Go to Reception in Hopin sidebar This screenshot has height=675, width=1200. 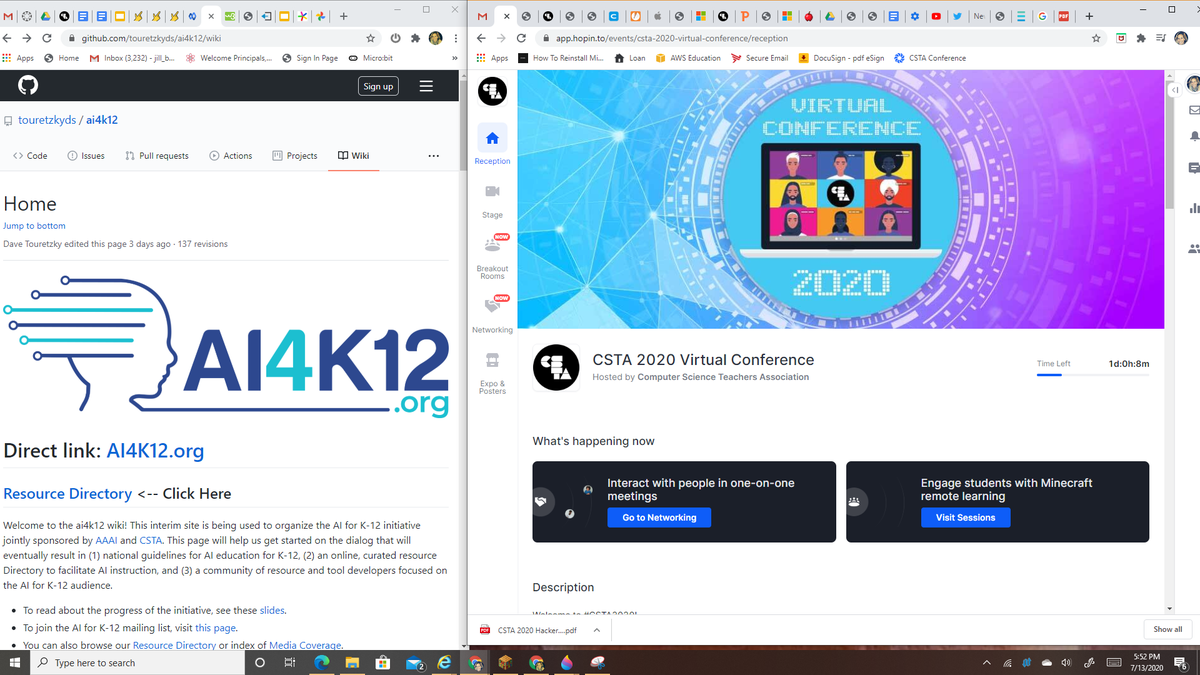pyautogui.click(x=492, y=146)
